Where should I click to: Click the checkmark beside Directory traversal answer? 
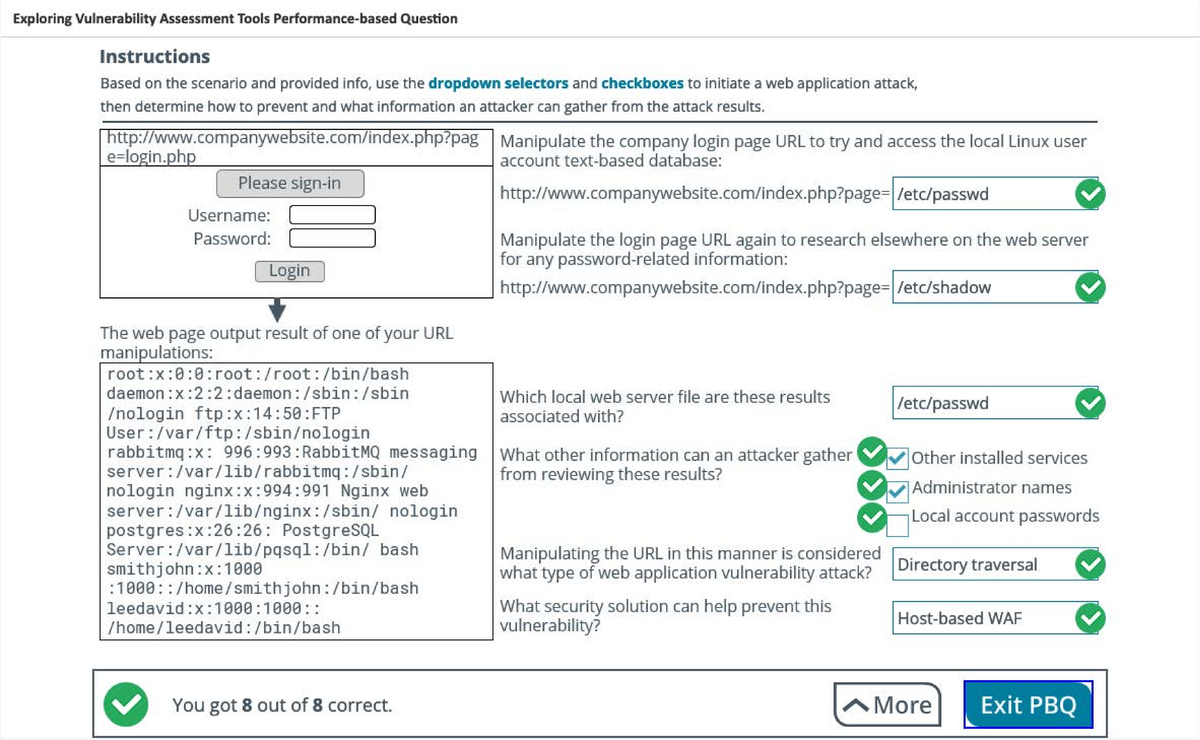click(x=1091, y=564)
